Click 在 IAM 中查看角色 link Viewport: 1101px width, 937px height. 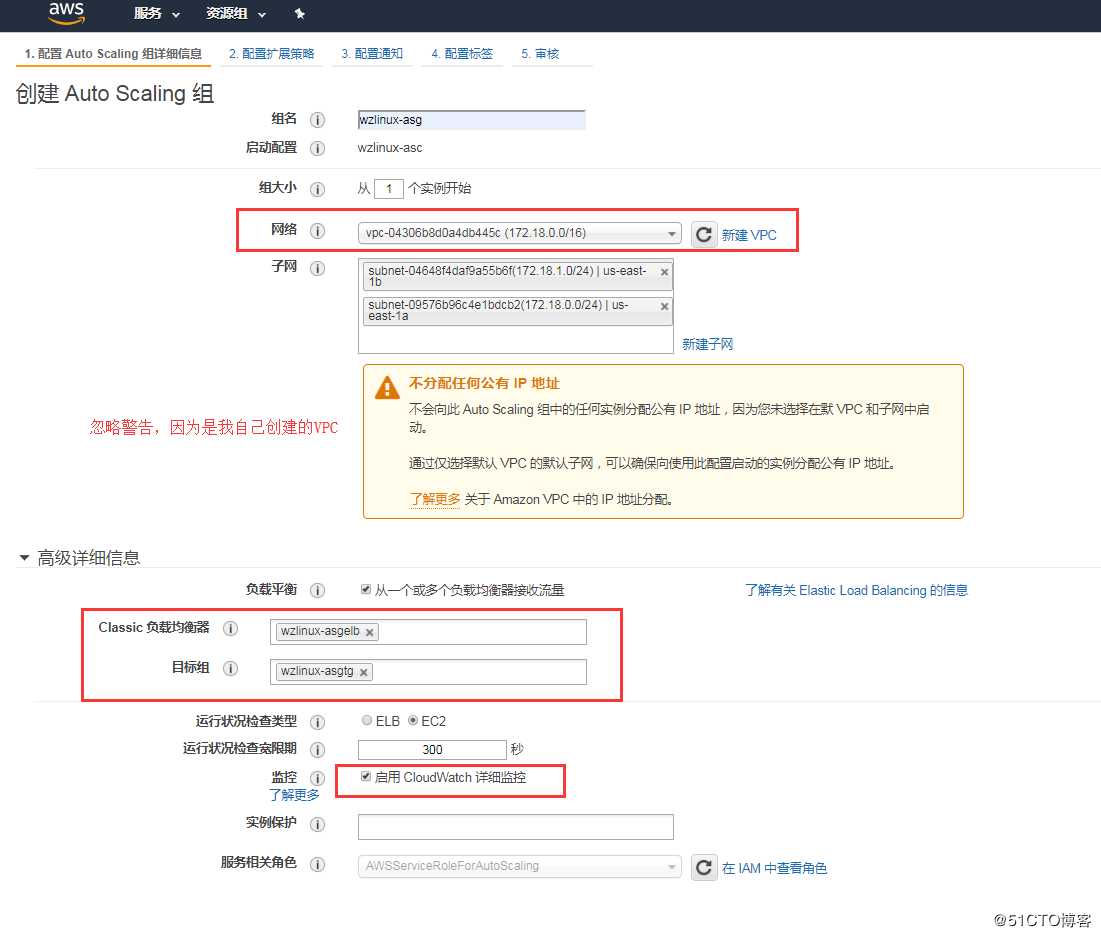(x=774, y=869)
